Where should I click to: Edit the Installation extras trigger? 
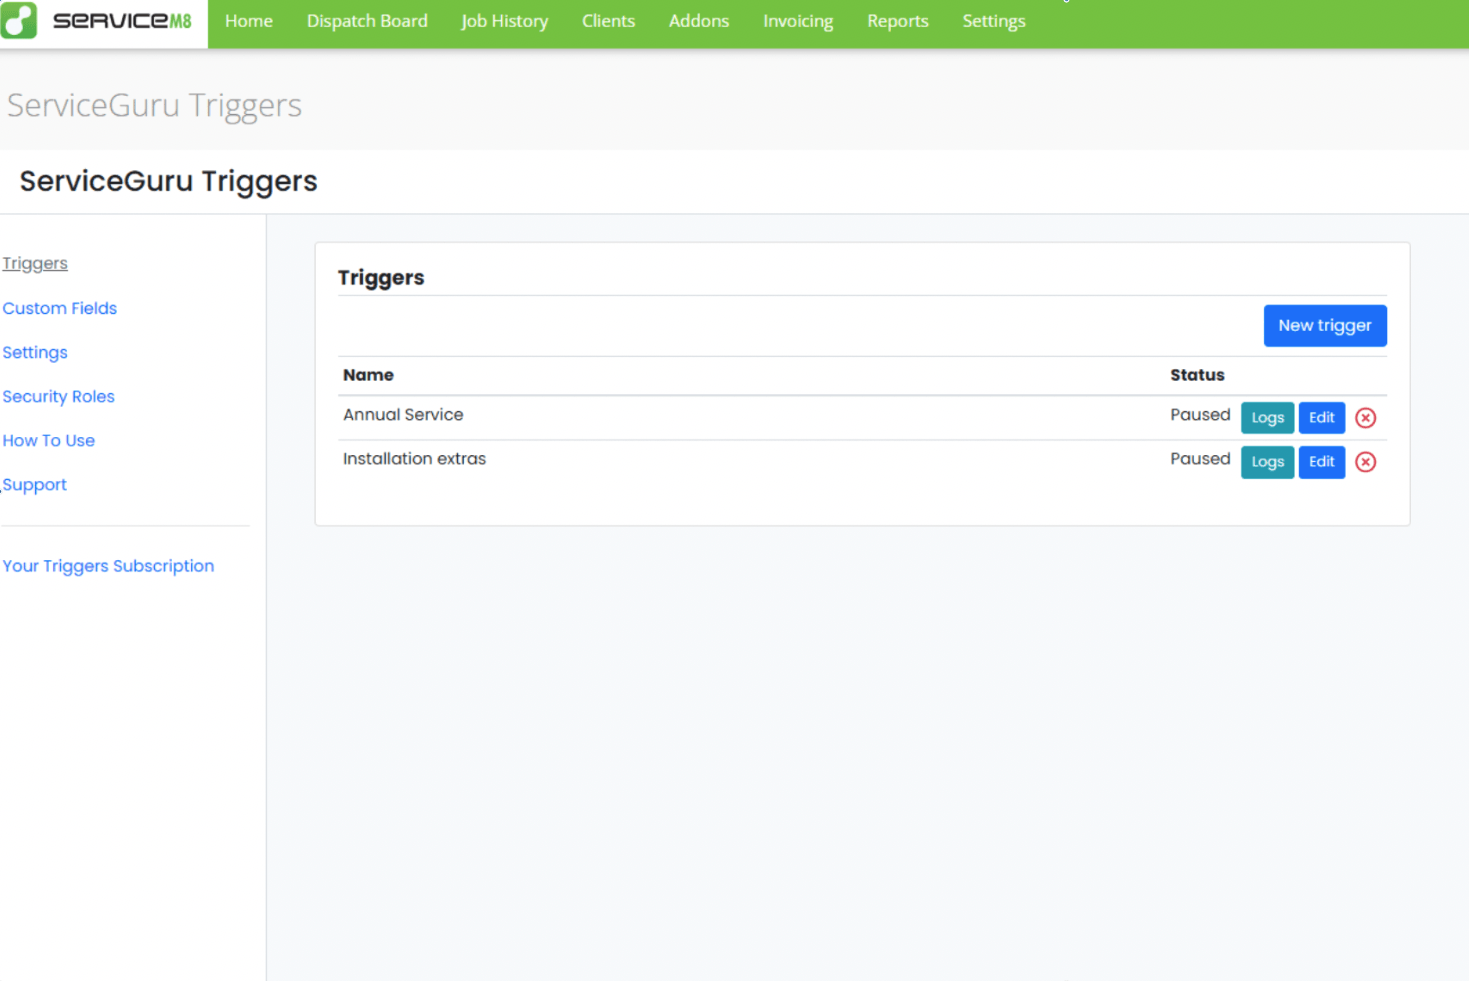coord(1322,462)
